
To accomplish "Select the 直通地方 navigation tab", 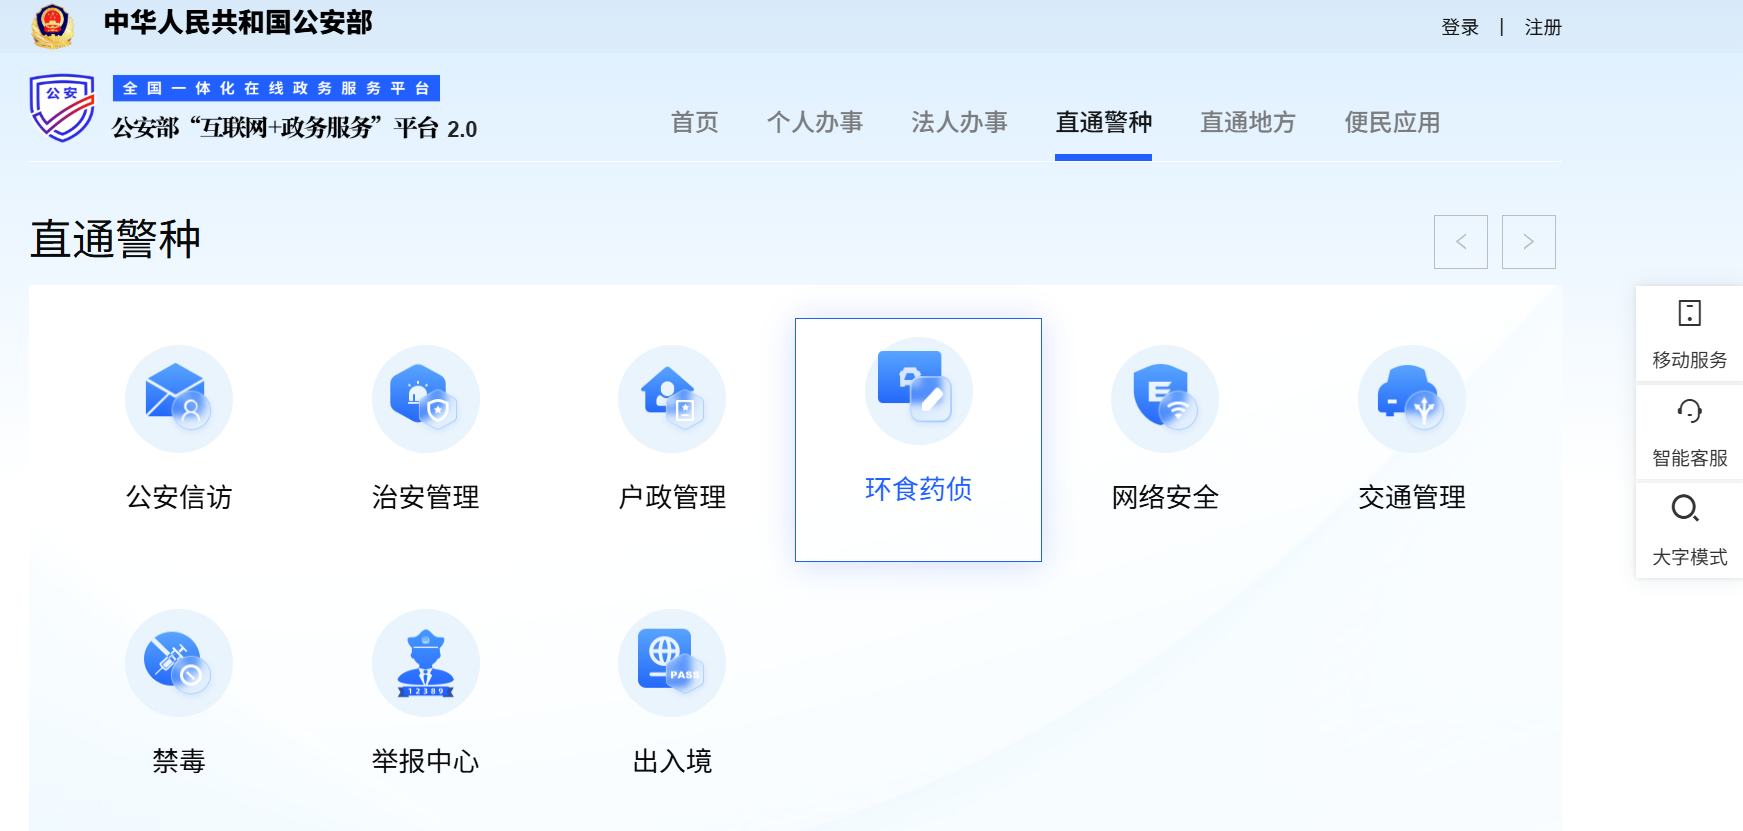I will (x=1247, y=122).
